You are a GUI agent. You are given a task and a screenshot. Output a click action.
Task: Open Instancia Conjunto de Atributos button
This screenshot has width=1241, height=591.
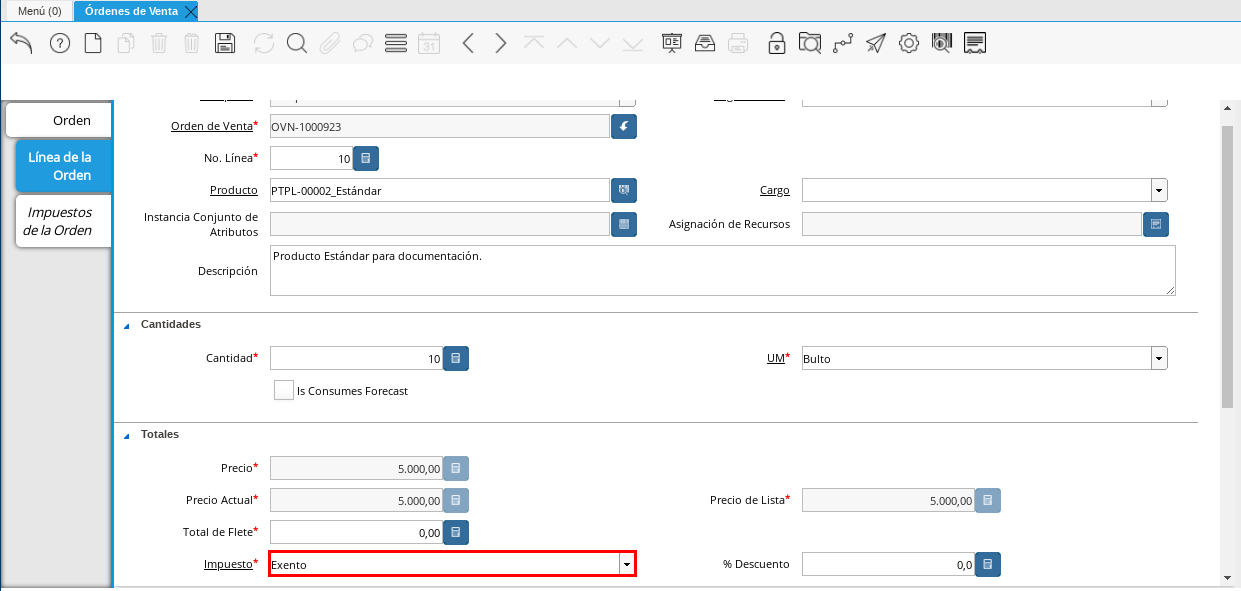[x=624, y=224]
